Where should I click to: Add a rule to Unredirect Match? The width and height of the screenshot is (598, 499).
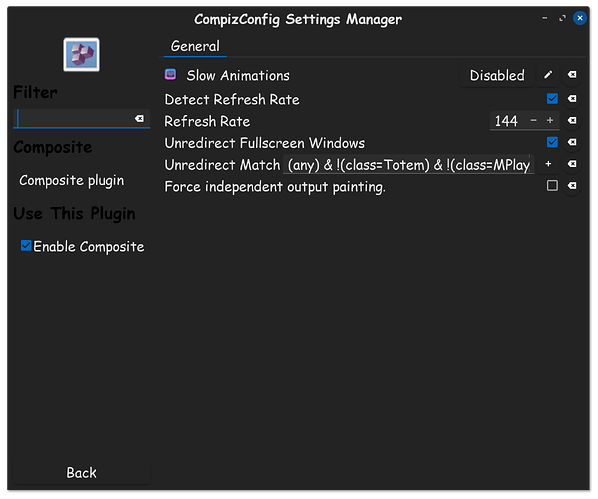click(x=548, y=164)
